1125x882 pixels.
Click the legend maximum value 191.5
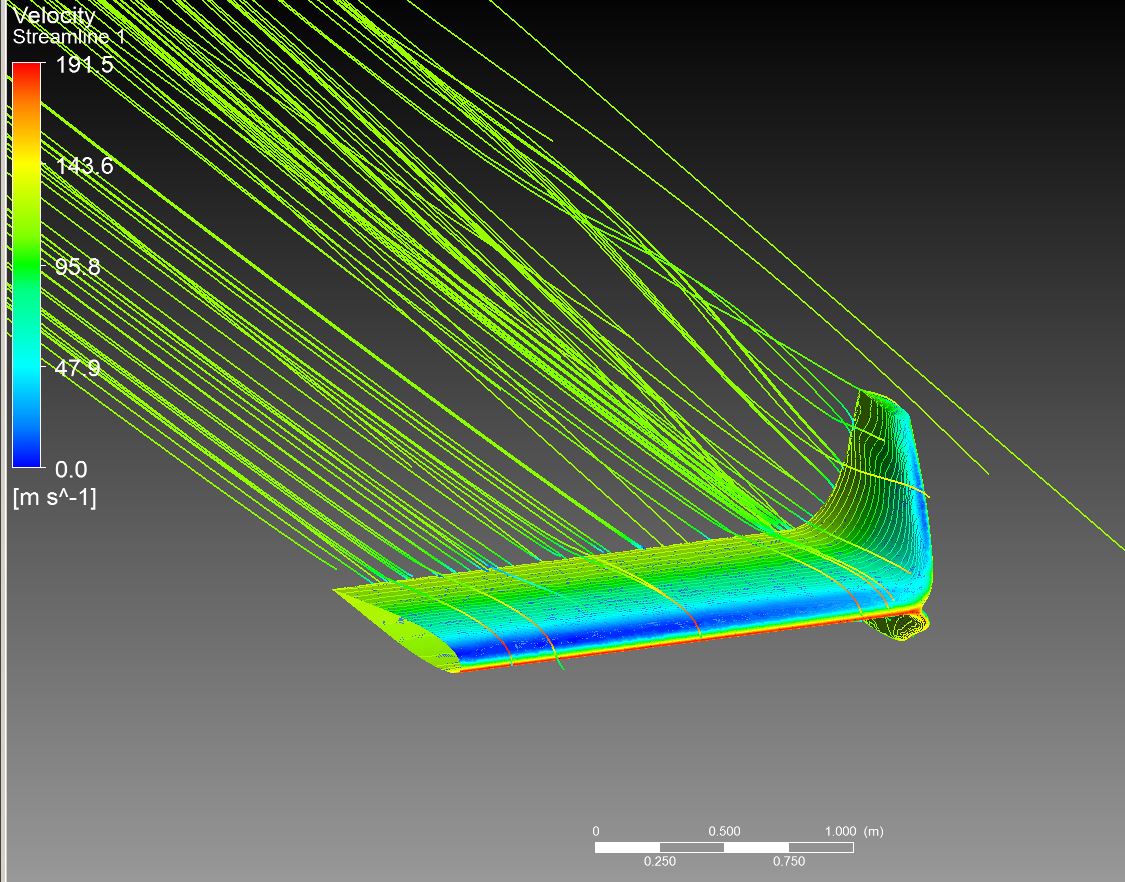point(85,65)
